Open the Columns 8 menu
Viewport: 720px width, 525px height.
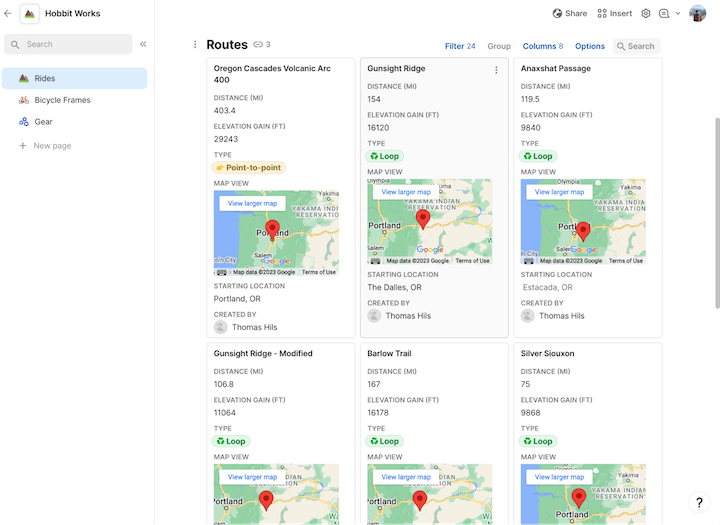542,46
